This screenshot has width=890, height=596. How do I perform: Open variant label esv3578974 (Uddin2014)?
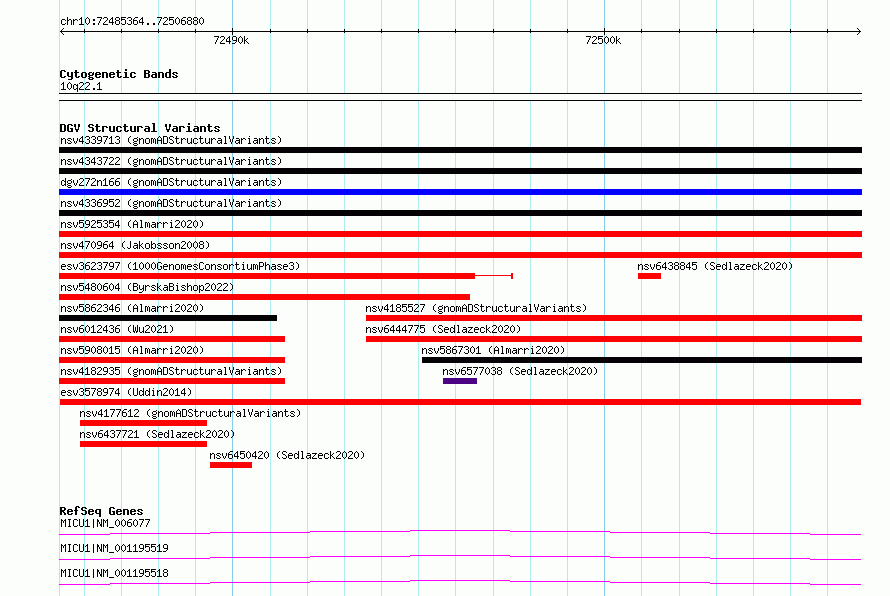coord(126,392)
